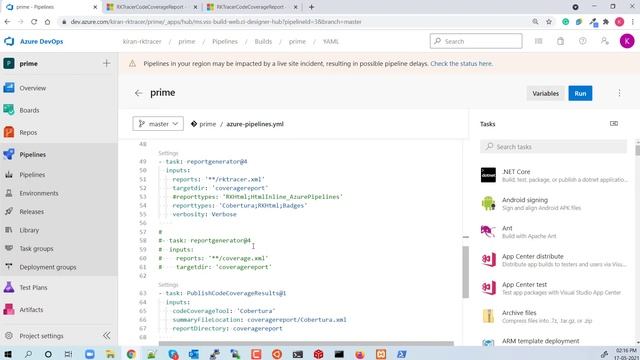Select the Pipelines sub-item
Image resolution: width=640 pixels, height=360 pixels.
(x=32, y=175)
